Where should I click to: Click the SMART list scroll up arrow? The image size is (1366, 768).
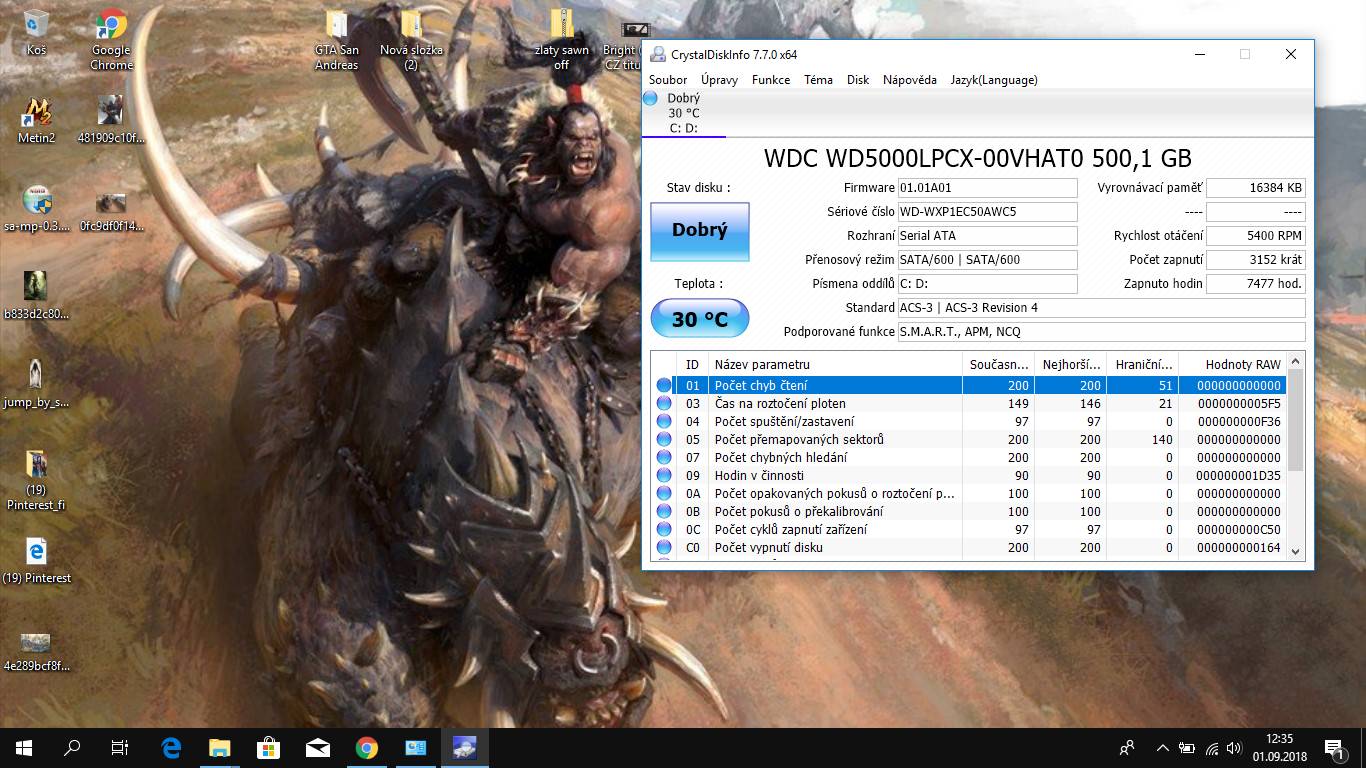1296,361
